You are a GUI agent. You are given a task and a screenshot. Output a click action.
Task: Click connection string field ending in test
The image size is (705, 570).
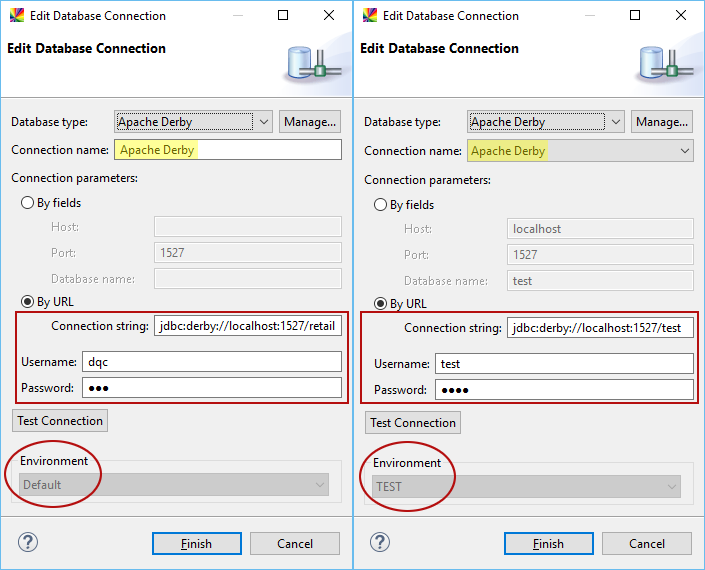click(x=600, y=328)
